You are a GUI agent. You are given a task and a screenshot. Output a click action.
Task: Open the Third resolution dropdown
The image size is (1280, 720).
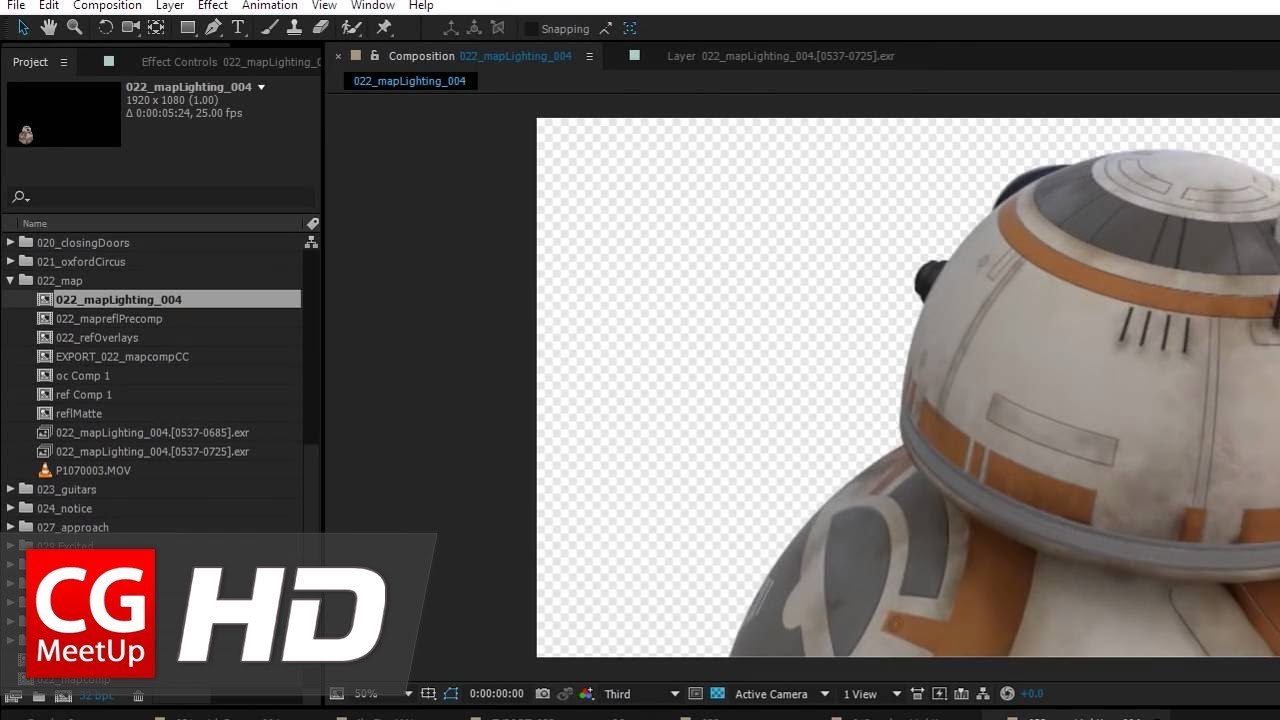click(x=642, y=694)
